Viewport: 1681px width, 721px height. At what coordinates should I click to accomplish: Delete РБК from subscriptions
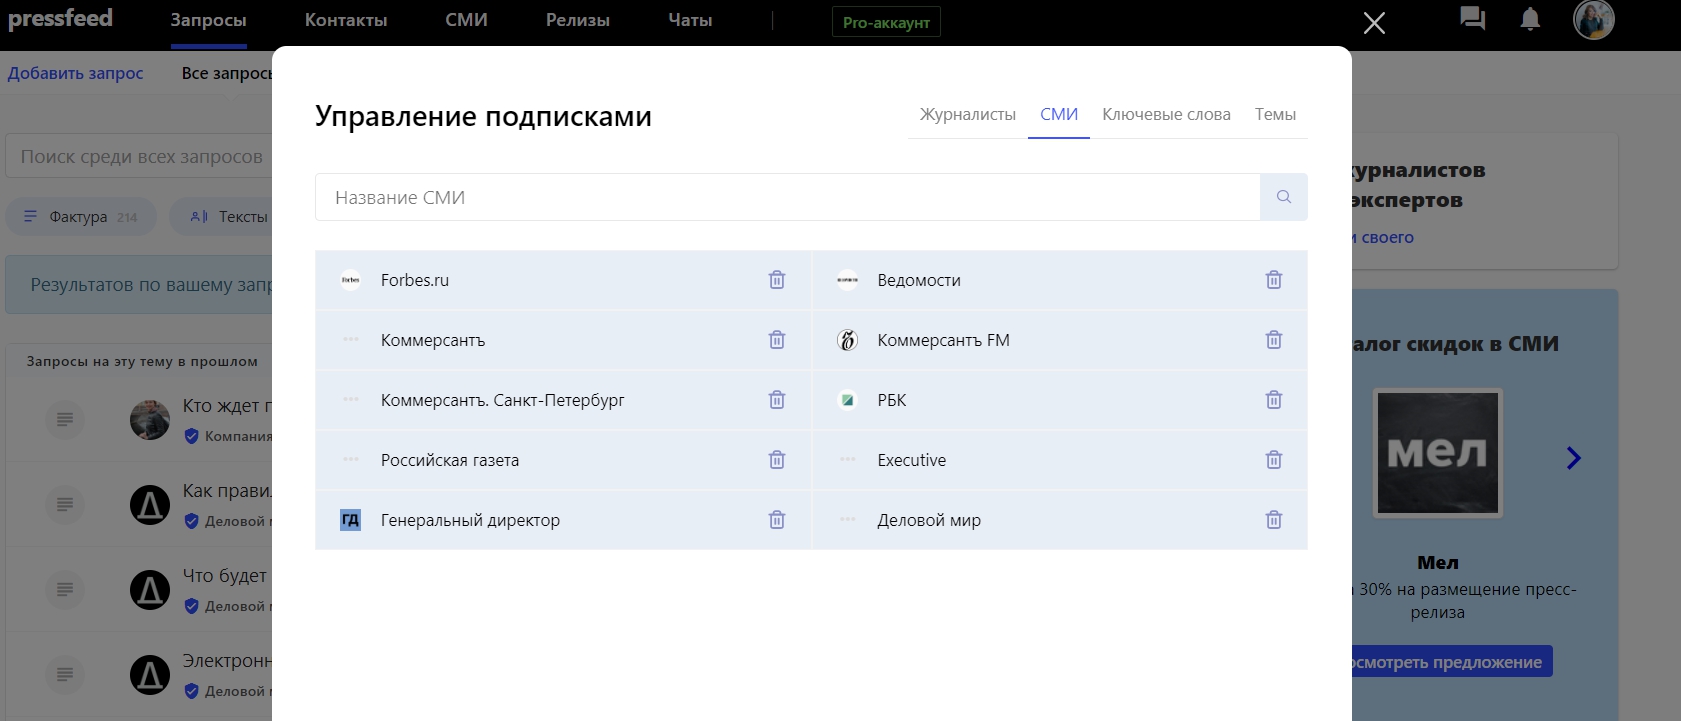[1273, 400]
